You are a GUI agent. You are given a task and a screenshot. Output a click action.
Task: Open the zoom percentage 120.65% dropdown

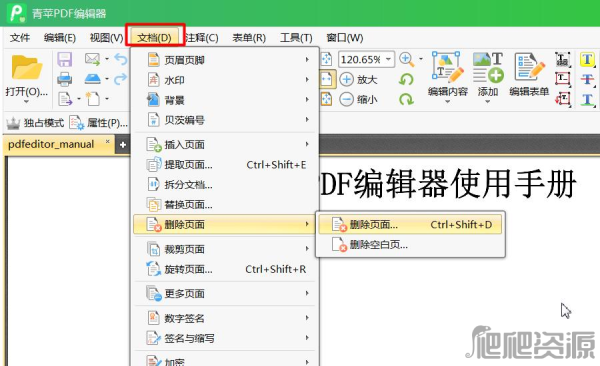tap(388, 59)
